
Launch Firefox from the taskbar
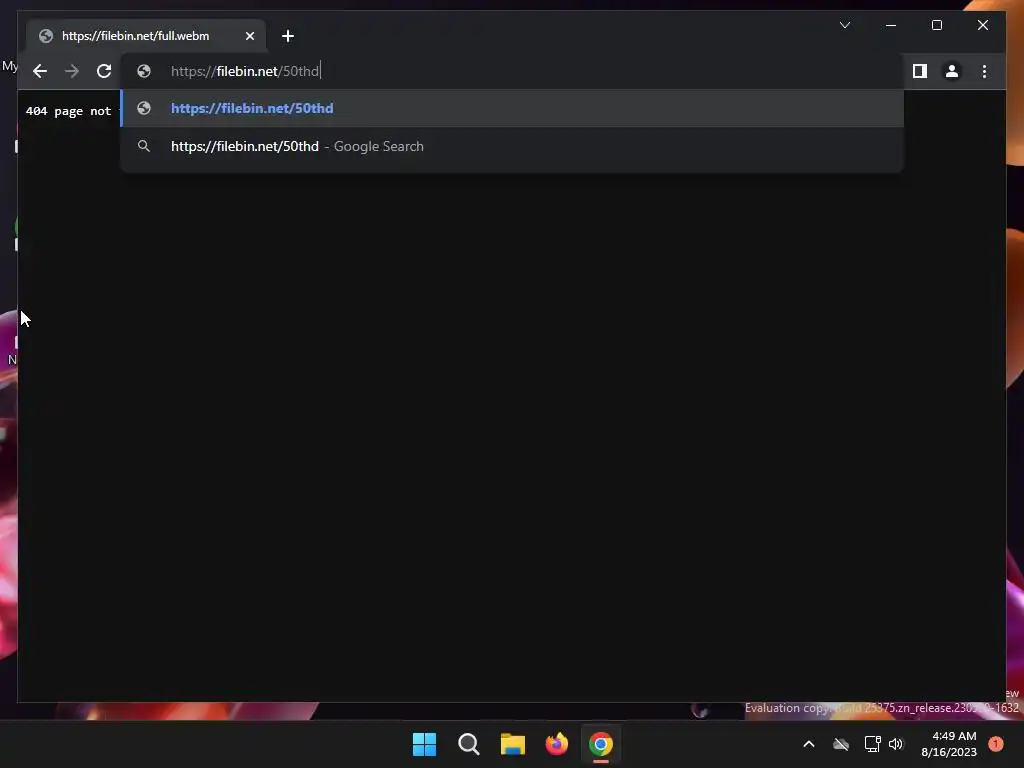point(556,744)
